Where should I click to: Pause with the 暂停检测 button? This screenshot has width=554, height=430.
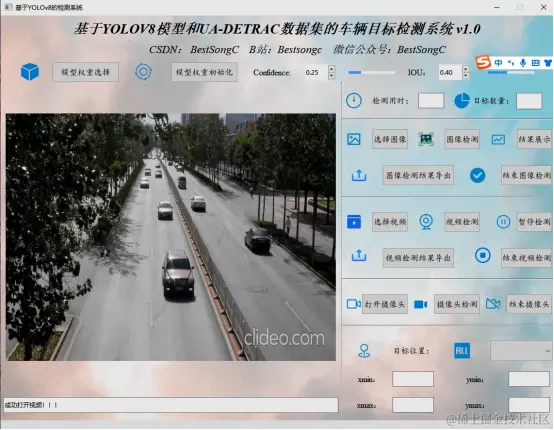click(534, 222)
